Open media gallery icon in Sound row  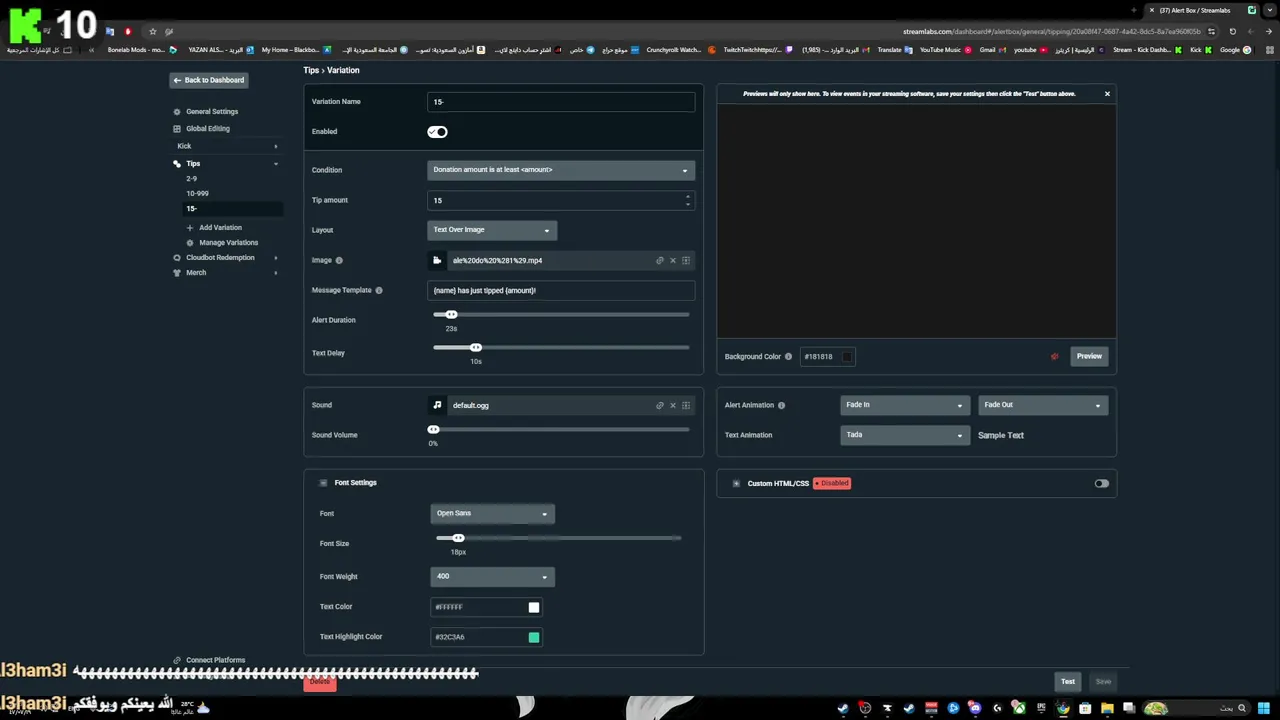686,405
